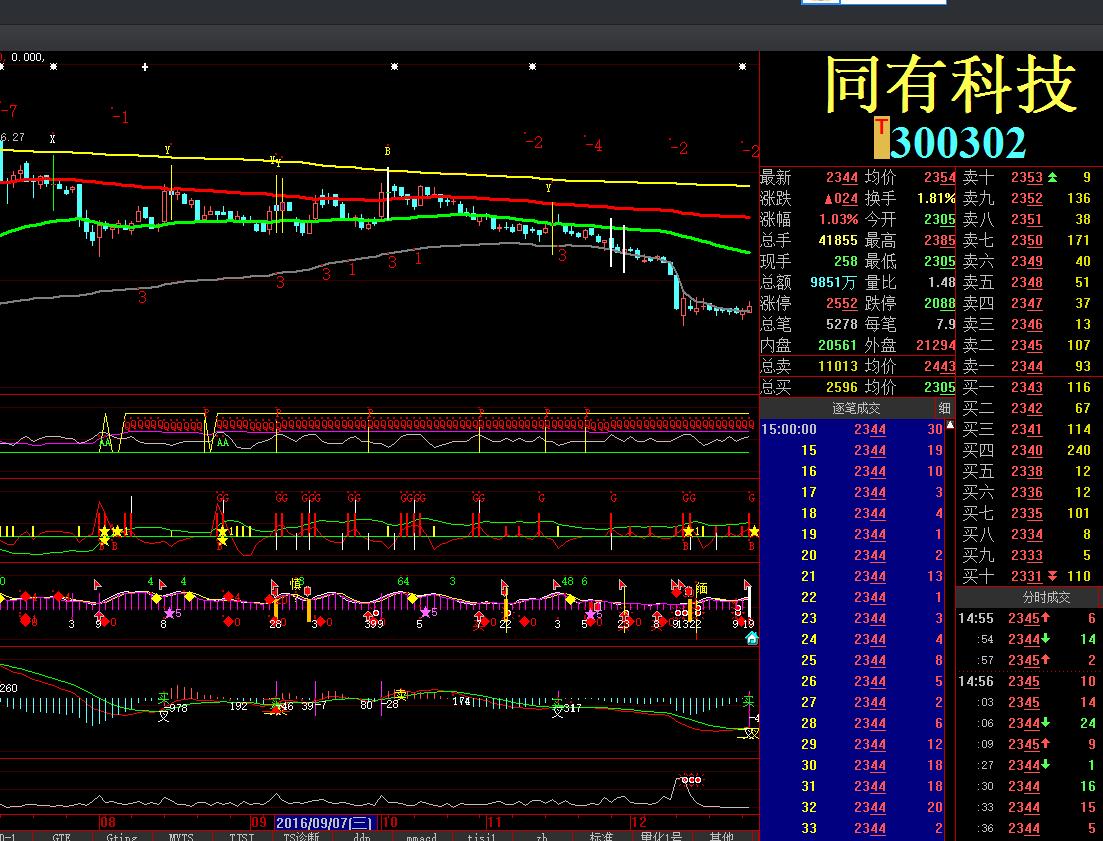Click the 买四 order row at 2340
The width and height of the screenshot is (1103, 841).
pyautogui.click(x=1028, y=450)
